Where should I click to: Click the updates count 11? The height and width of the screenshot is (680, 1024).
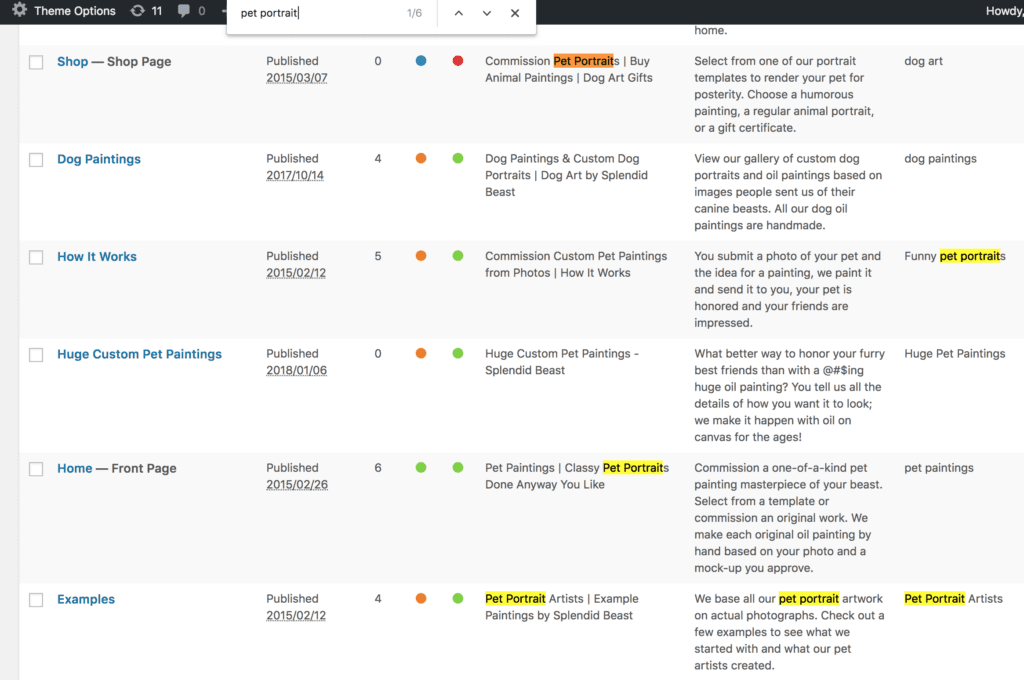(157, 10)
